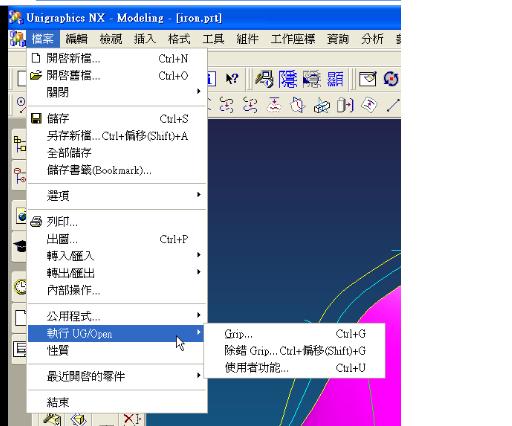Click the second curve-node toolbar icon
Viewport: 512px width, 426px height.
coord(250,106)
